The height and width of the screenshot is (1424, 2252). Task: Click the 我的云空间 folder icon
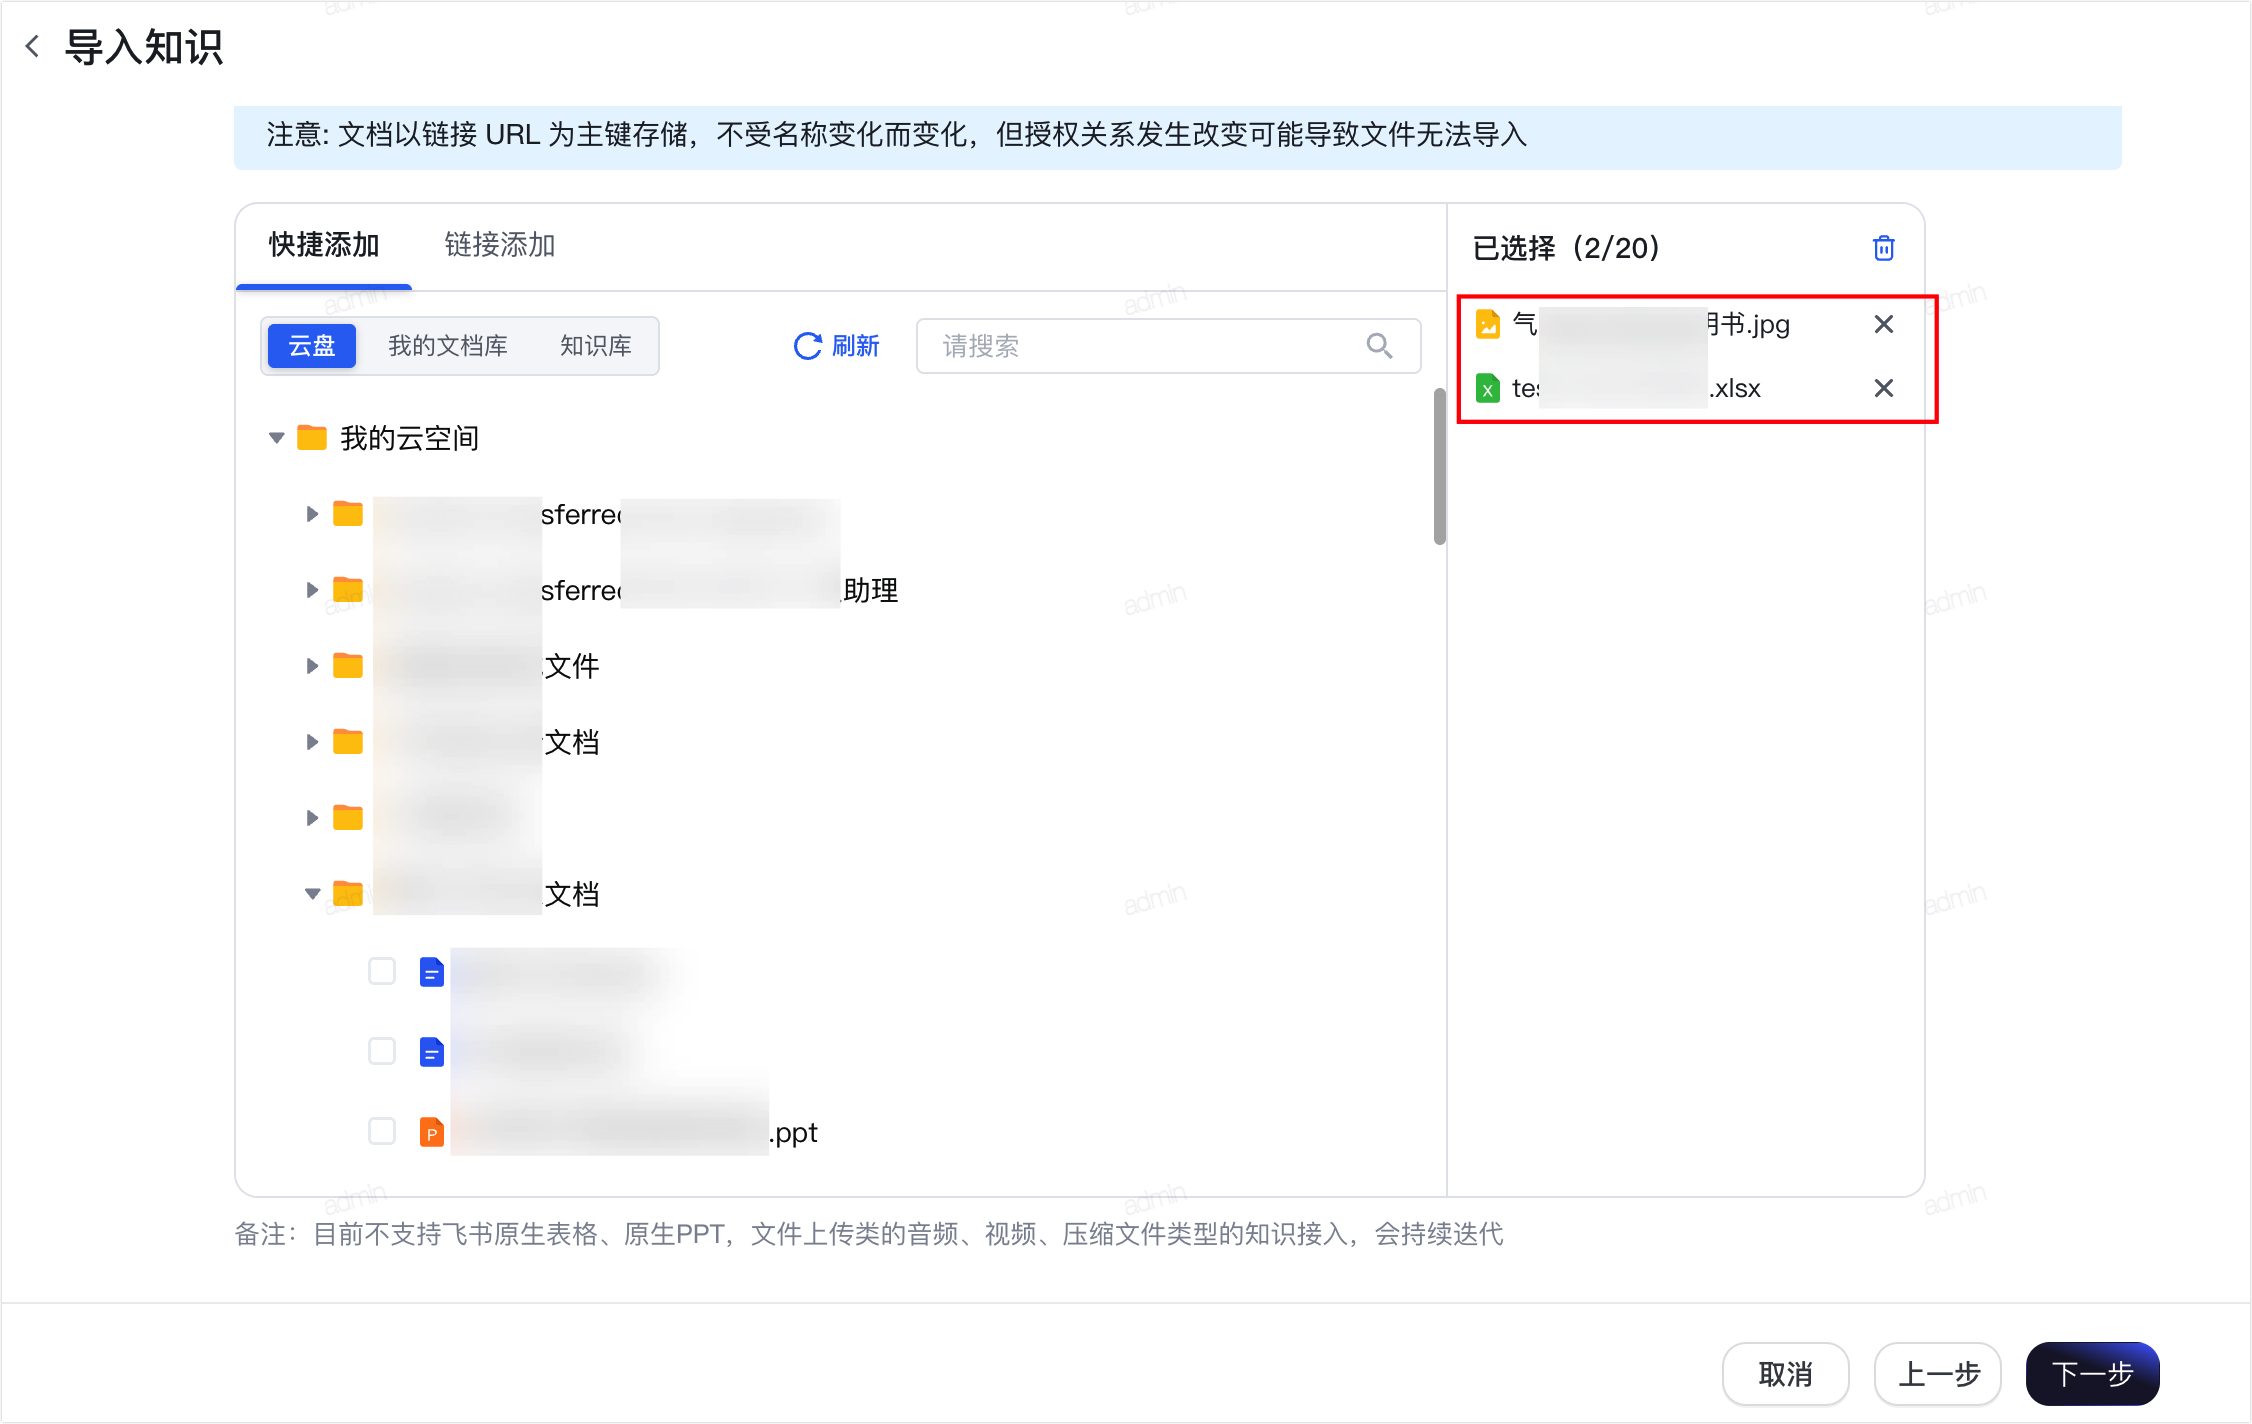312,438
